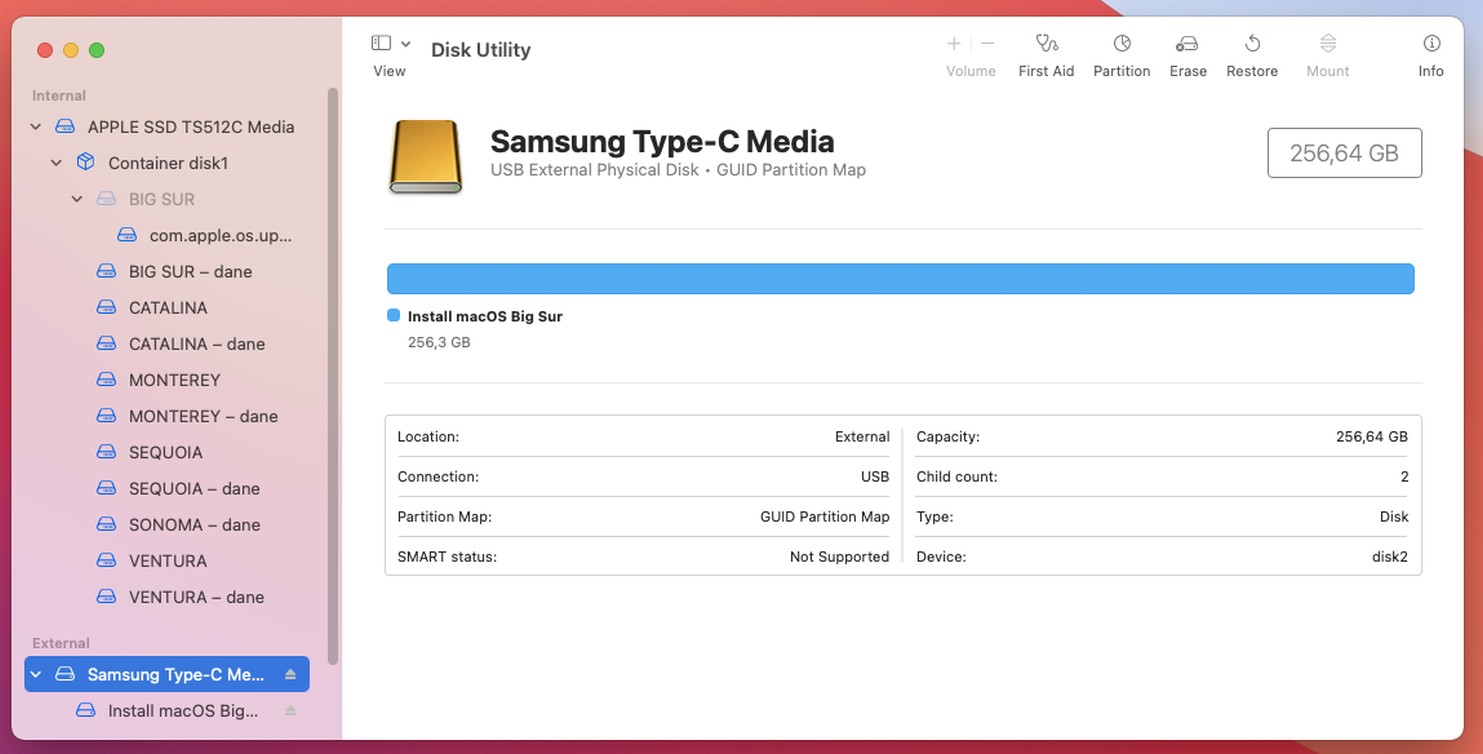Select the VENTURA volume

pyautogui.click(x=168, y=561)
